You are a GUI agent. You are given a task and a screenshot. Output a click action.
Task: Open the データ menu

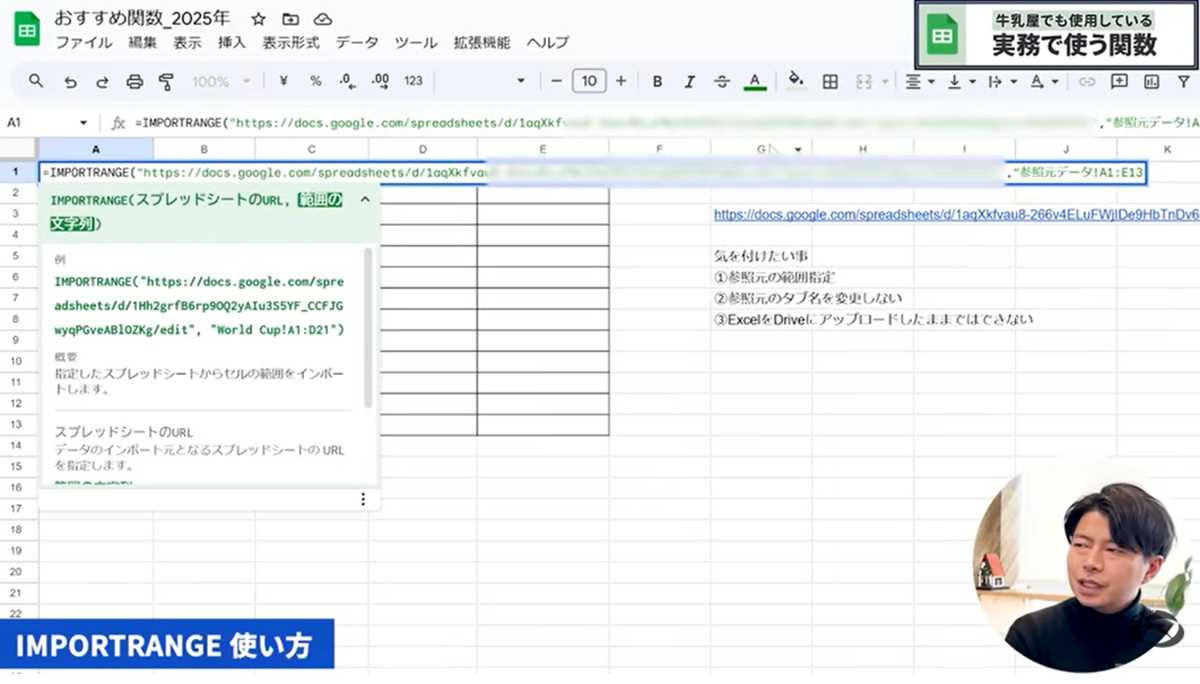coord(357,42)
